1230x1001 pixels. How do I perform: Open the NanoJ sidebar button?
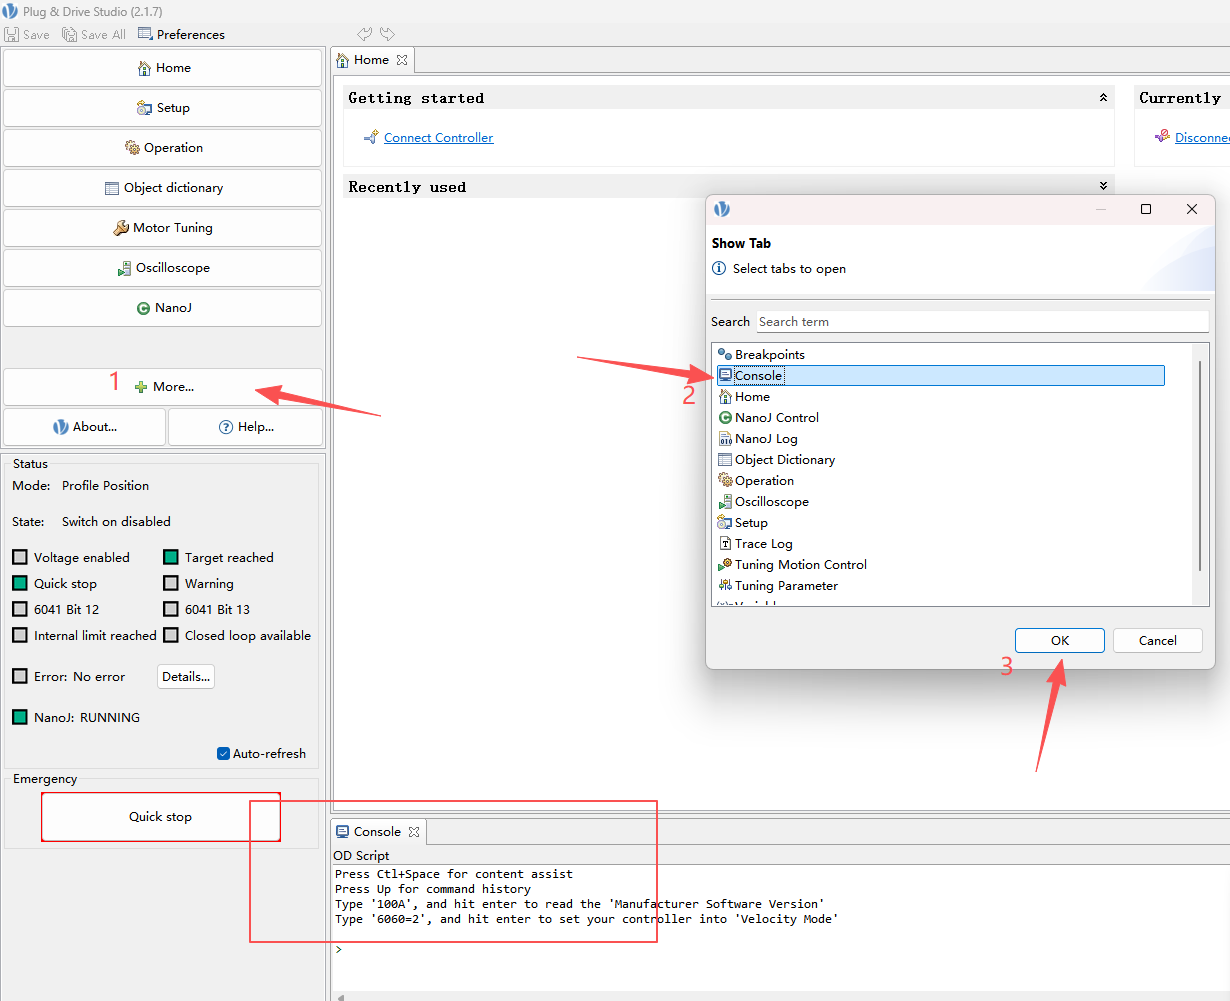point(163,308)
